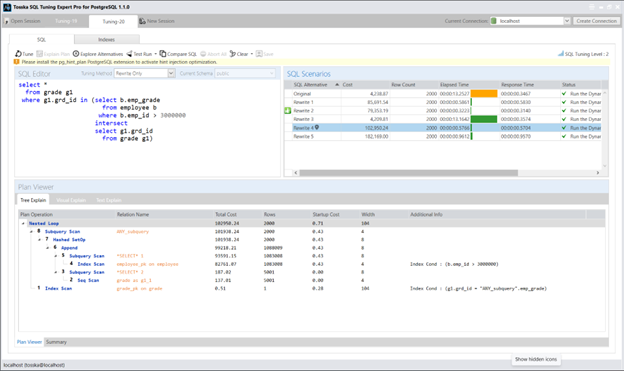
Task: Click the green status checkmark in the Rewrite 5 row
Action: coord(564,136)
